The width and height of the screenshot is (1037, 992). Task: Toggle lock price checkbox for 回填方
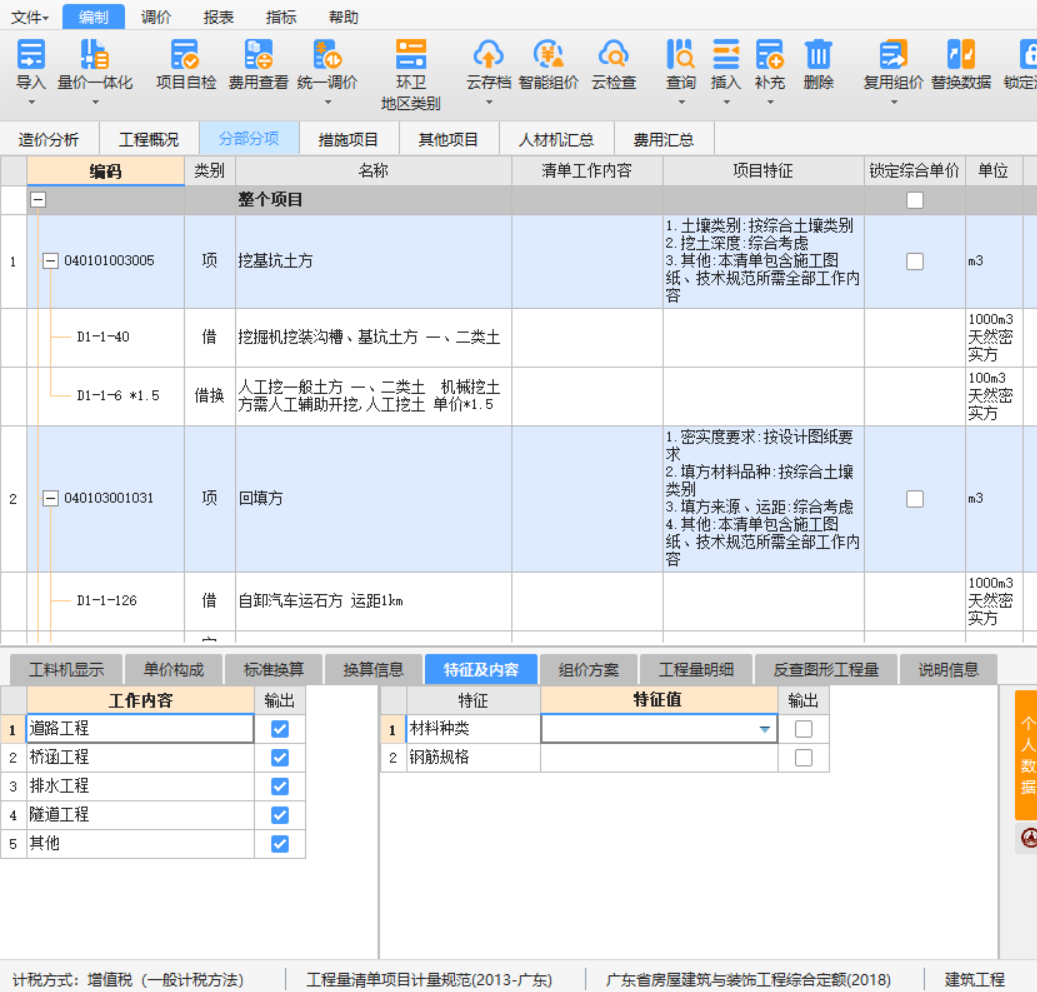(x=915, y=499)
